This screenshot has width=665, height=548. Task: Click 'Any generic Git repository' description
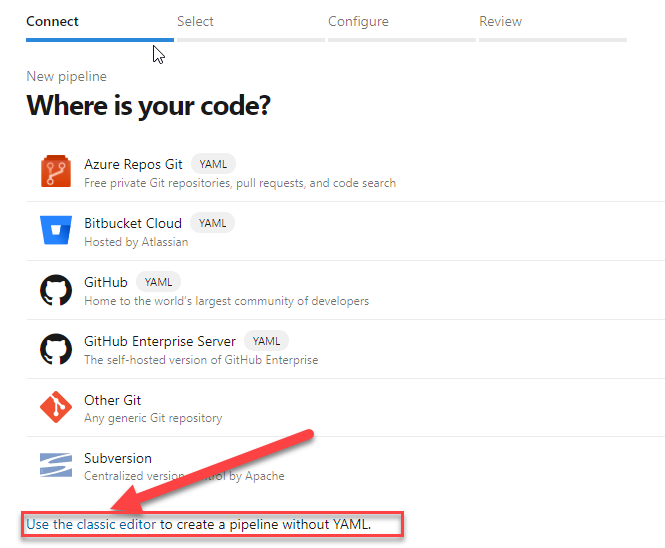tap(153, 418)
